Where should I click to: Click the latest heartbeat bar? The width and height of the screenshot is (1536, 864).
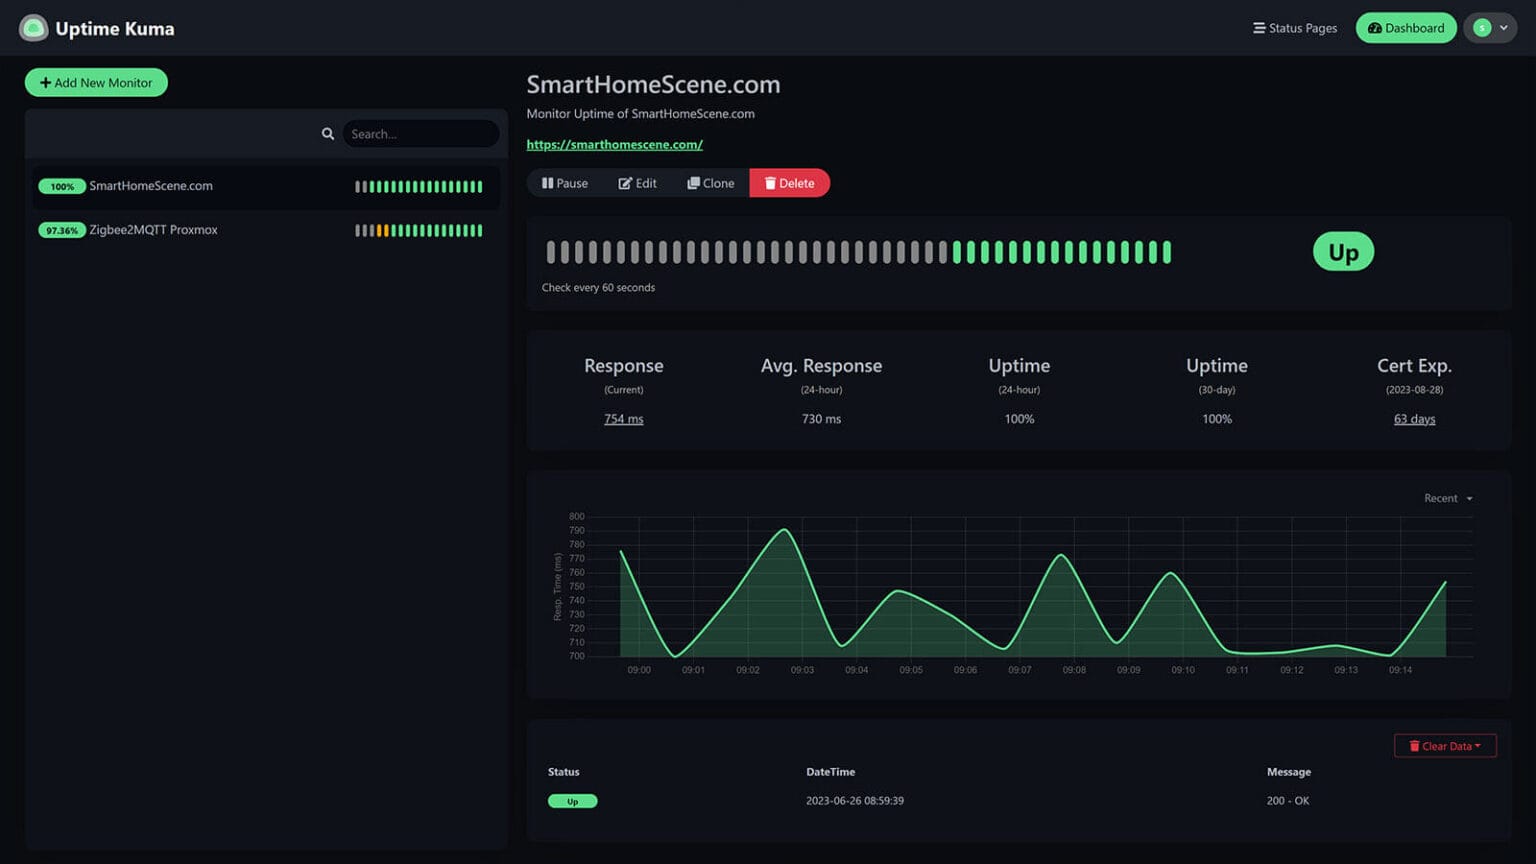(1168, 251)
